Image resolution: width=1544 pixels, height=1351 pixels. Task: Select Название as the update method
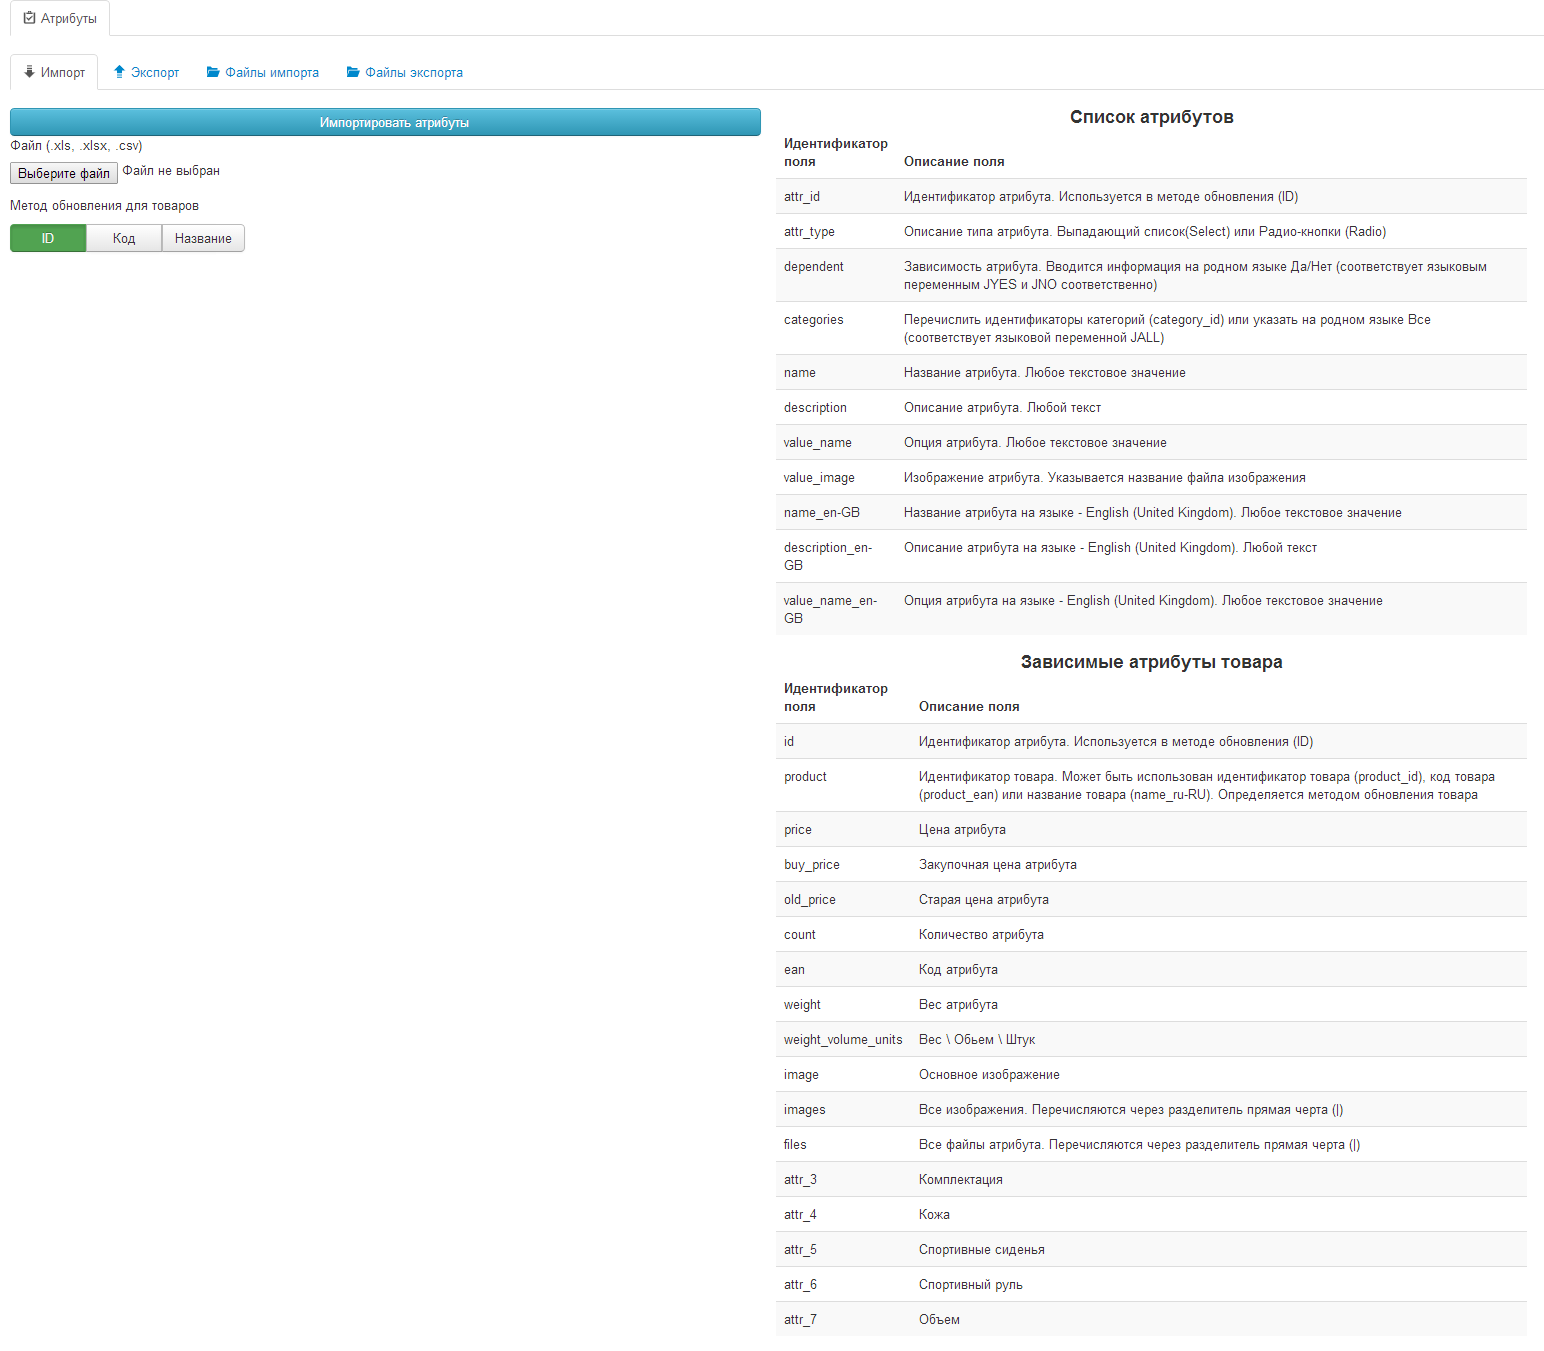(203, 238)
